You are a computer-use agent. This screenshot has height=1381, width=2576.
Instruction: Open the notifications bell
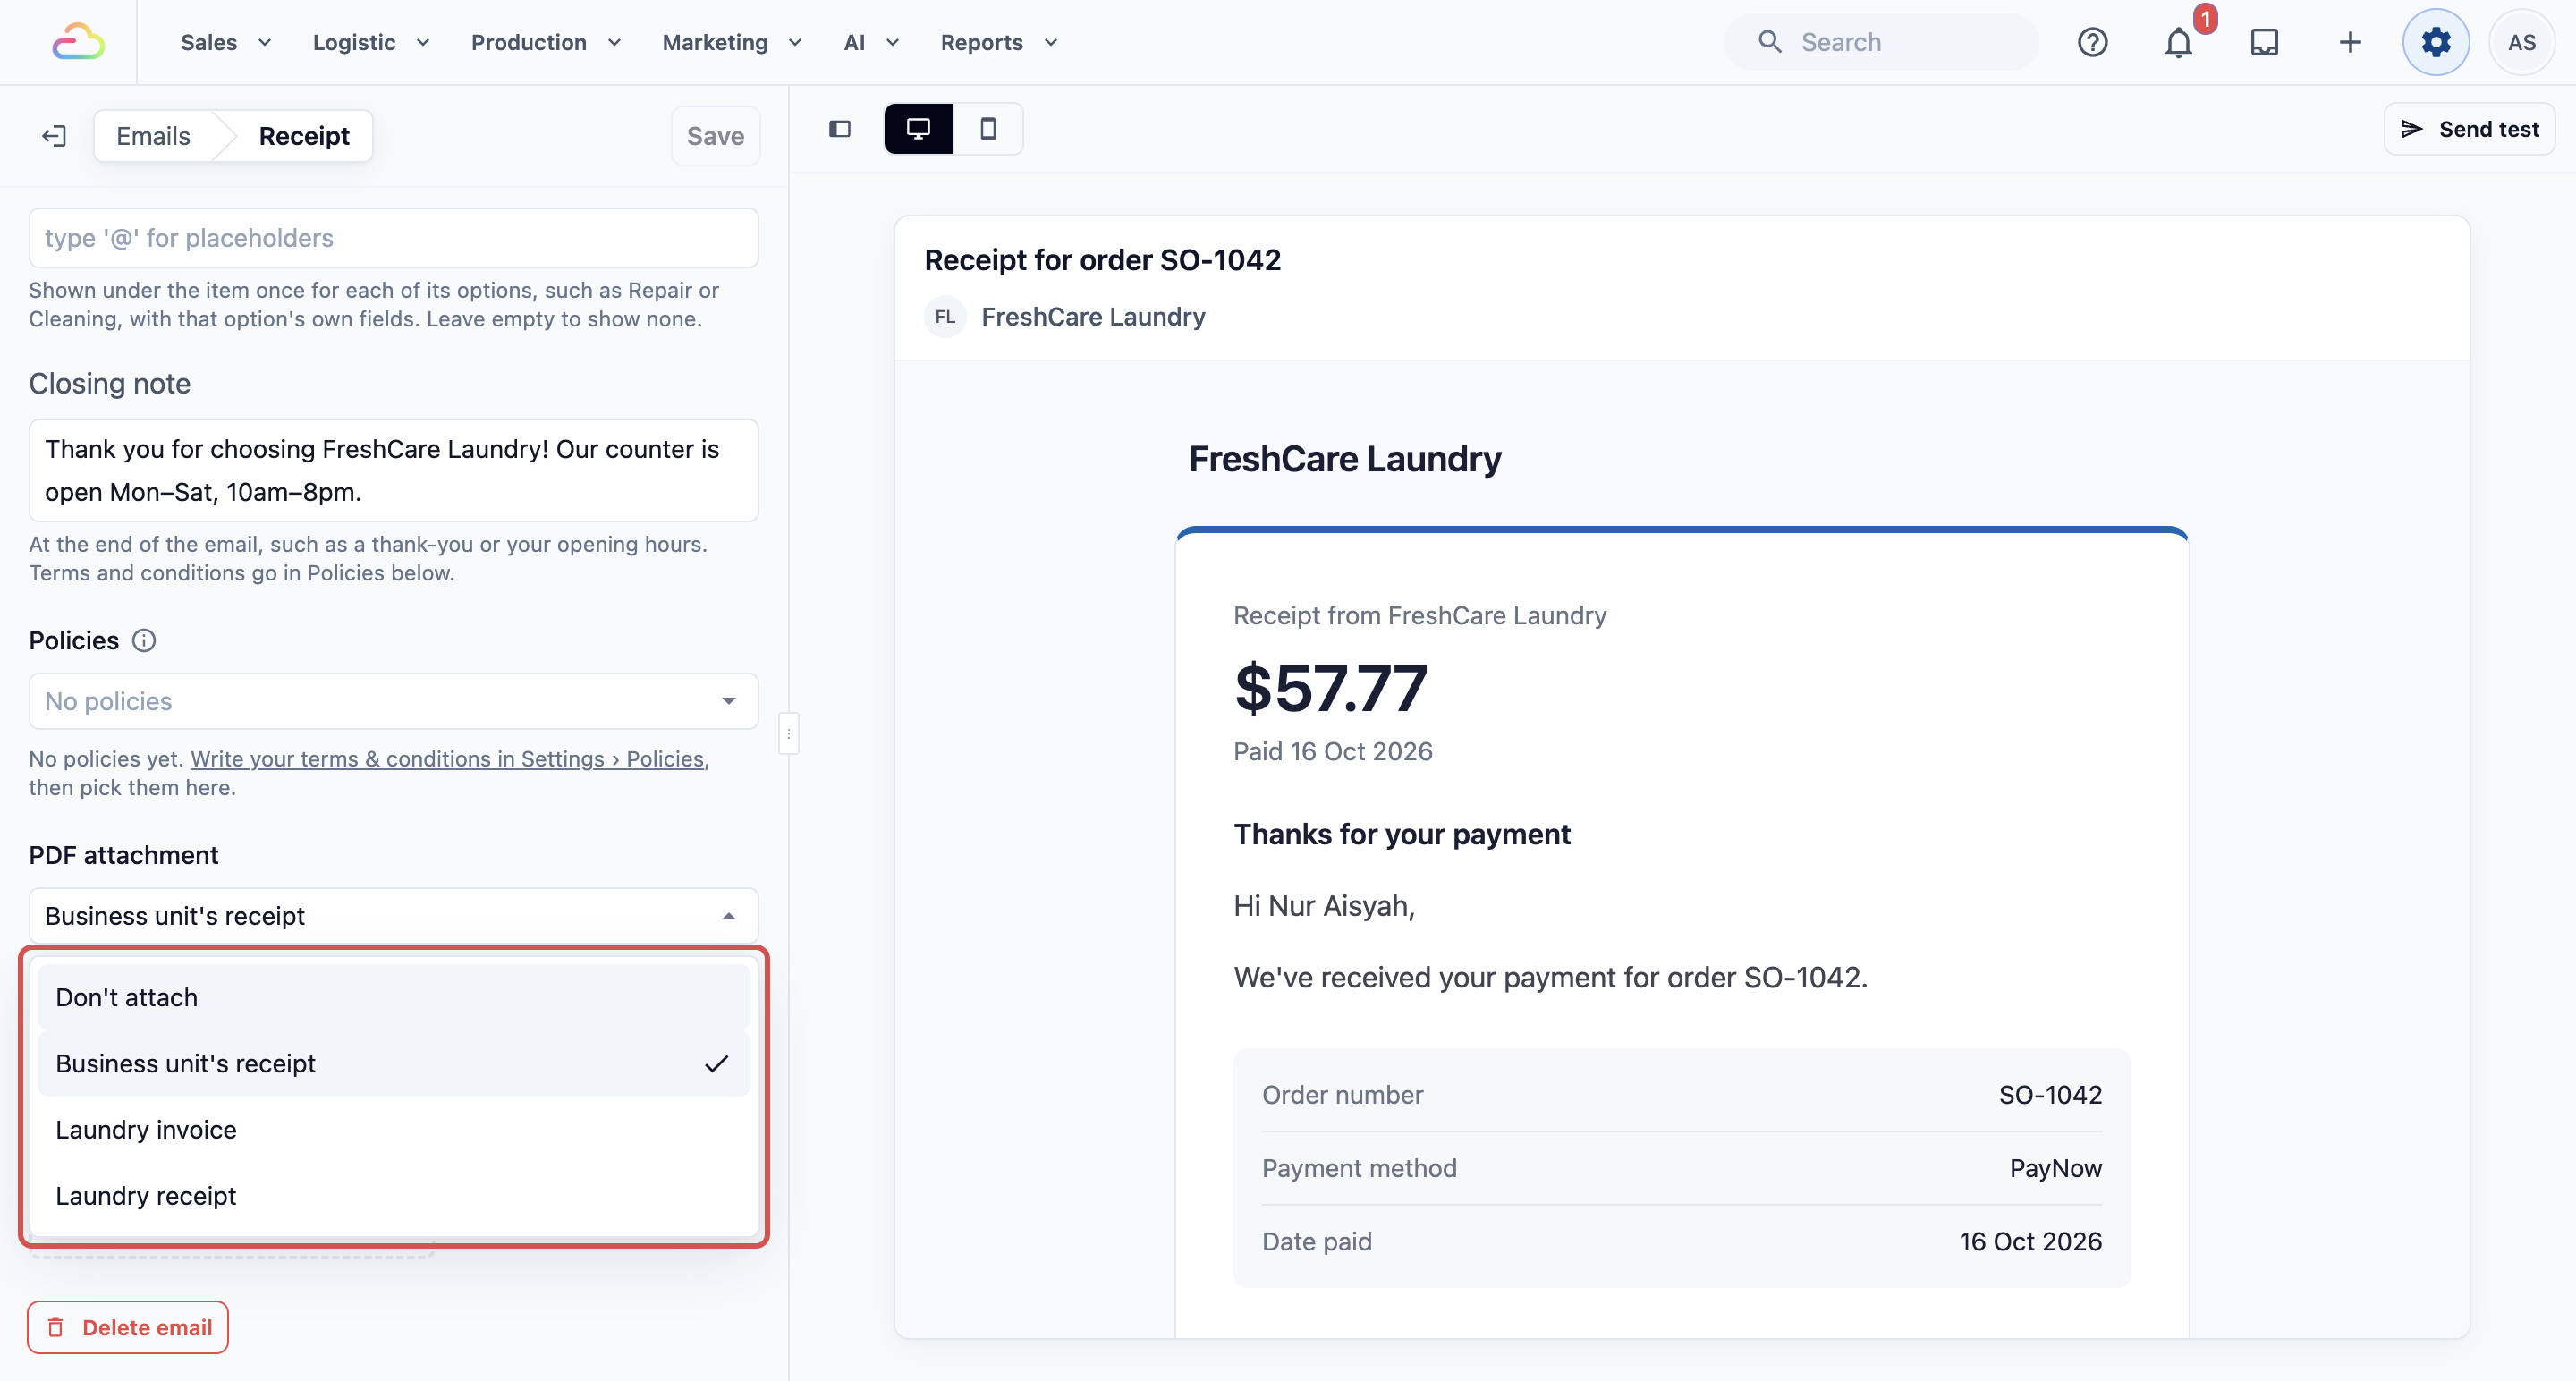[2178, 42]
